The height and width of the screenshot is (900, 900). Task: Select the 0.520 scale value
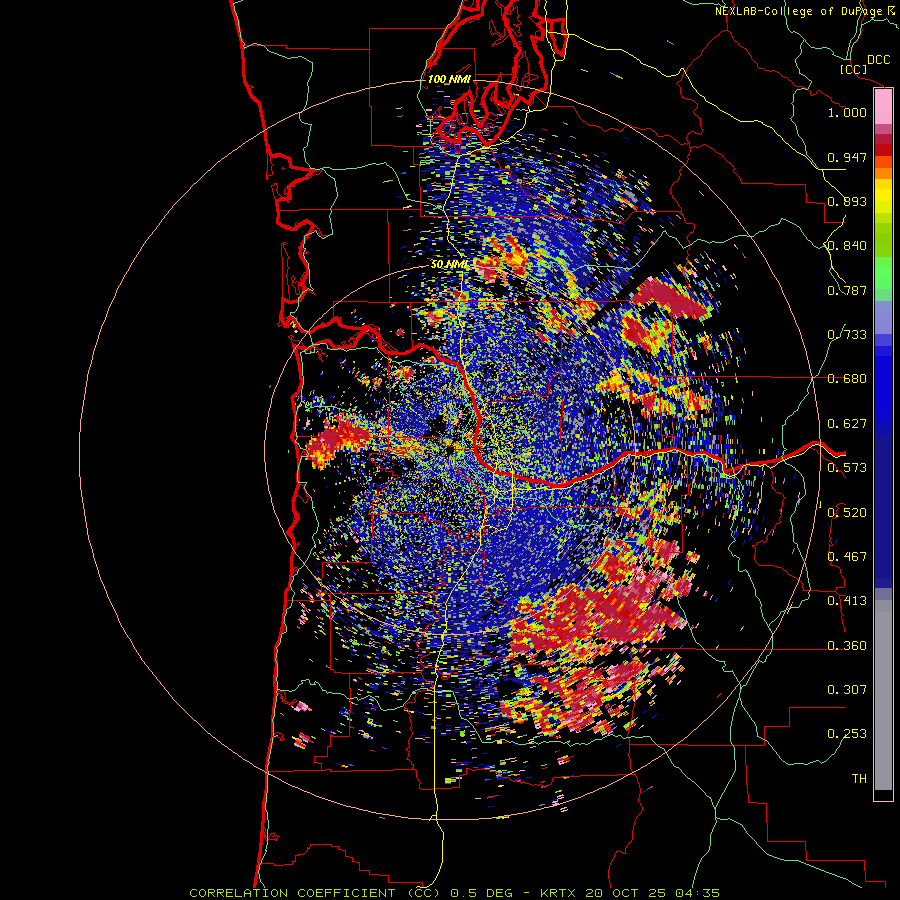[x=847, y=513]
